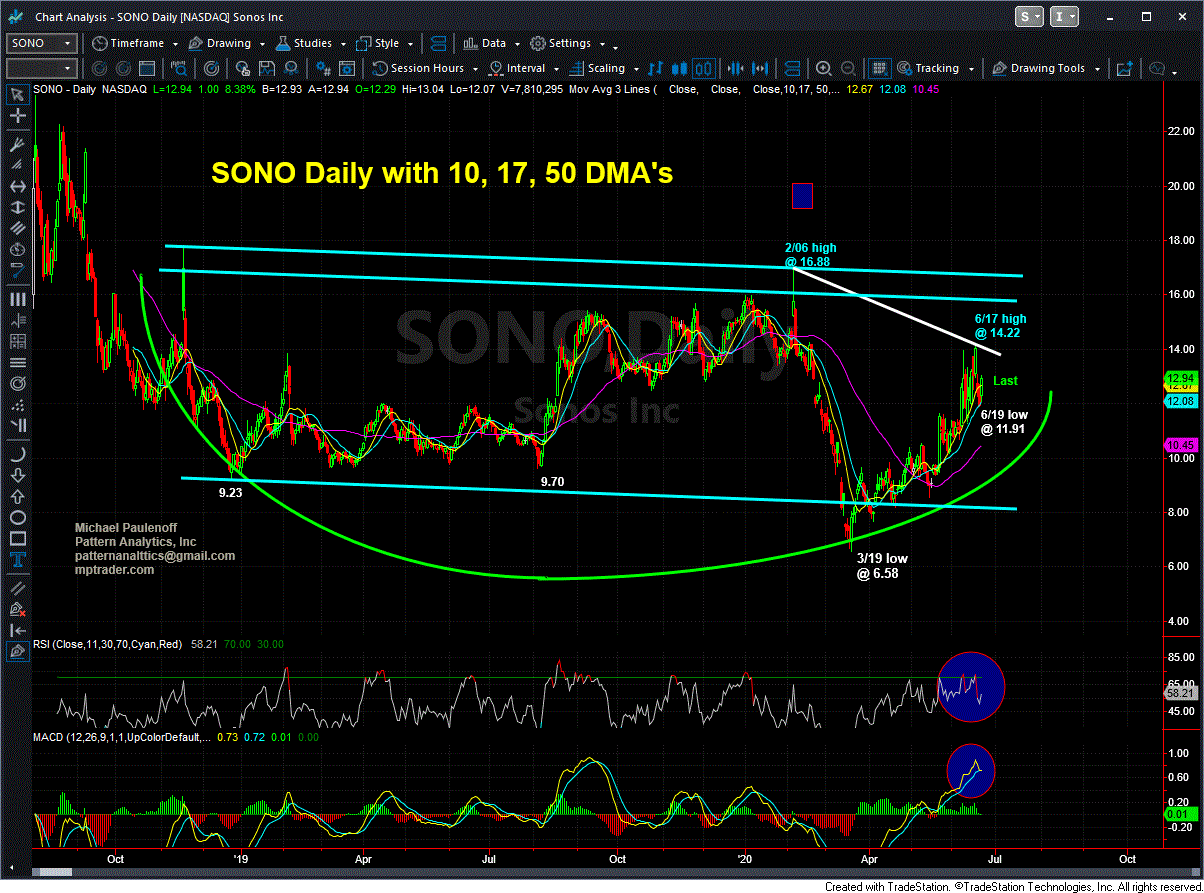Select the down arrow drawing tool
The width and height of the screenshot is (1204, 893).
[18, 476]
